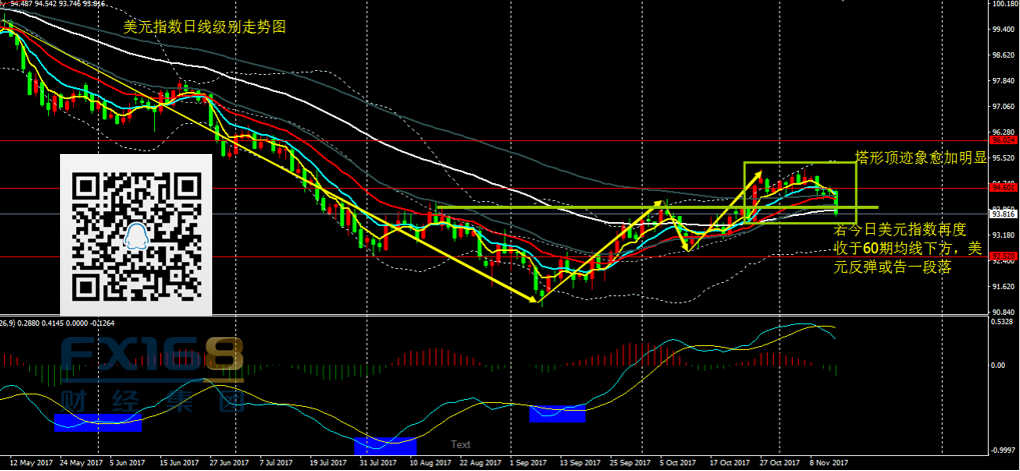
Task: Click the OHLC values at top left
Action: coord(55,5)
